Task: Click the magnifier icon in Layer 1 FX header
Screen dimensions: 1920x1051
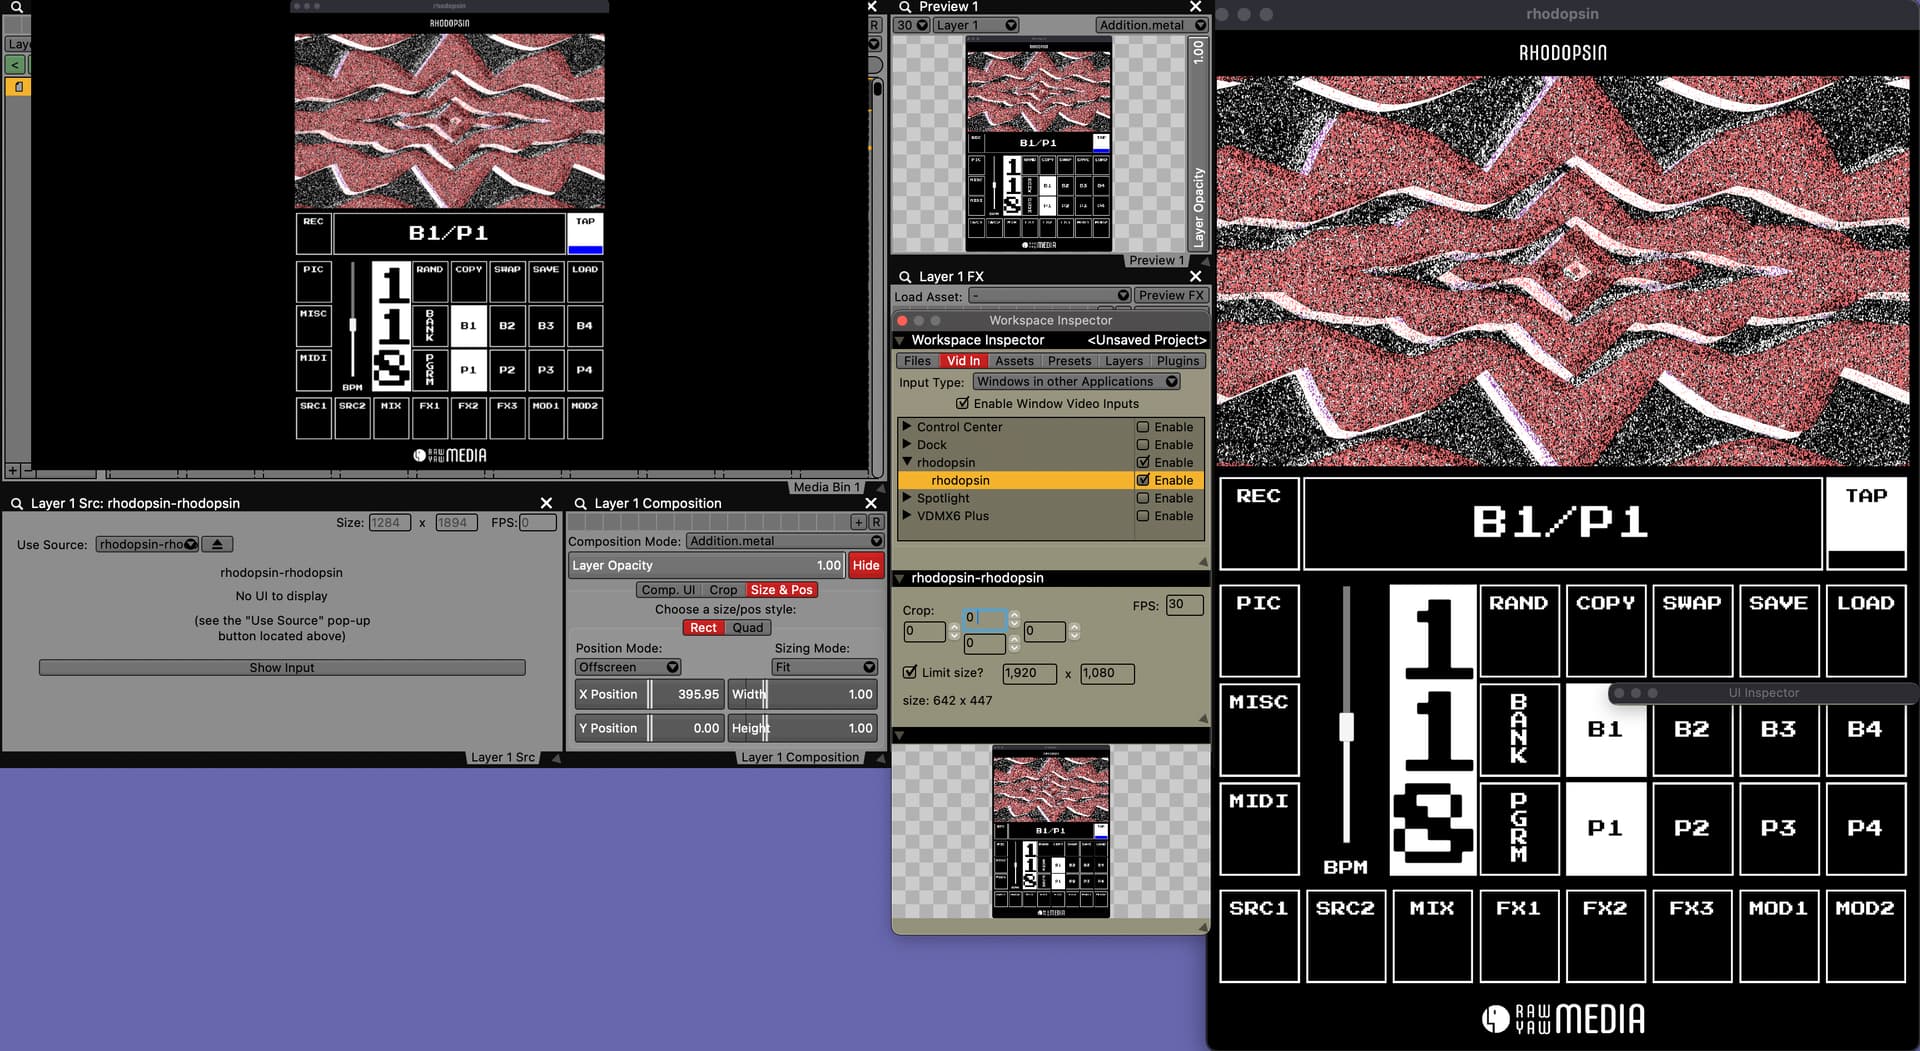Action: pyautogui.click(x=905, y=277)
